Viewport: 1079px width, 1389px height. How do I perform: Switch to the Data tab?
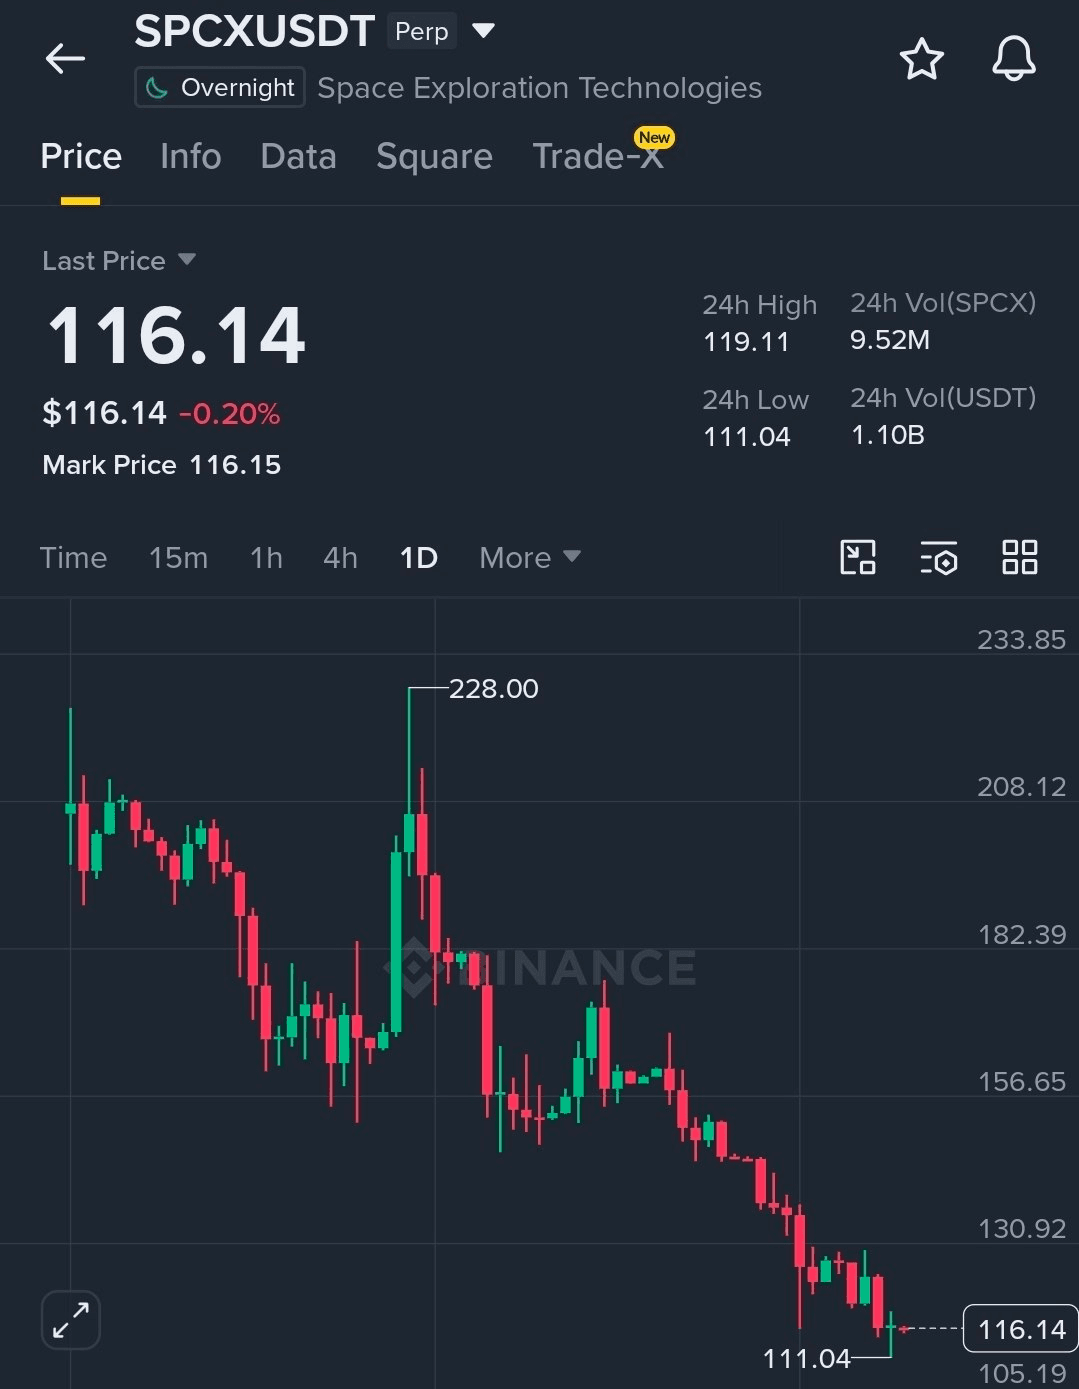coord(298,157)
